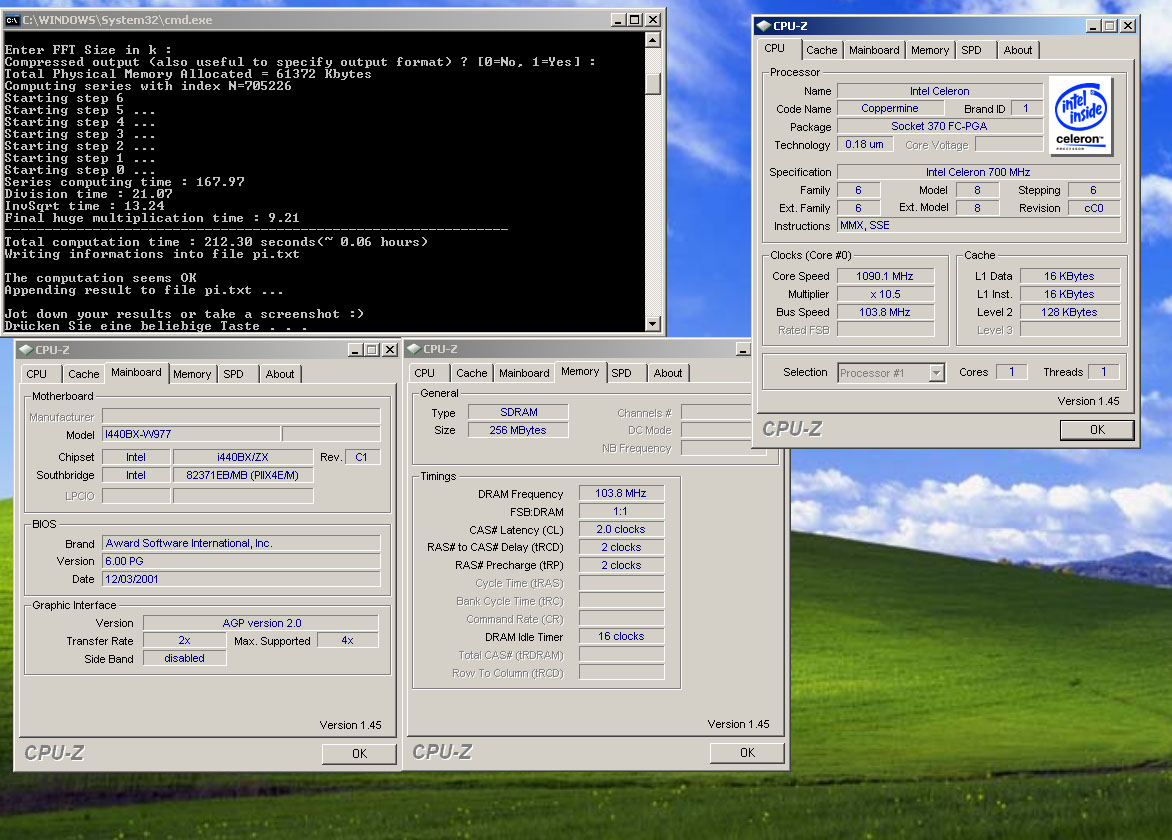The width and height of the screenshot is (1172, 840).
Task: Click the cmd scrollbar down arrow
Action: tap(653, 324)
